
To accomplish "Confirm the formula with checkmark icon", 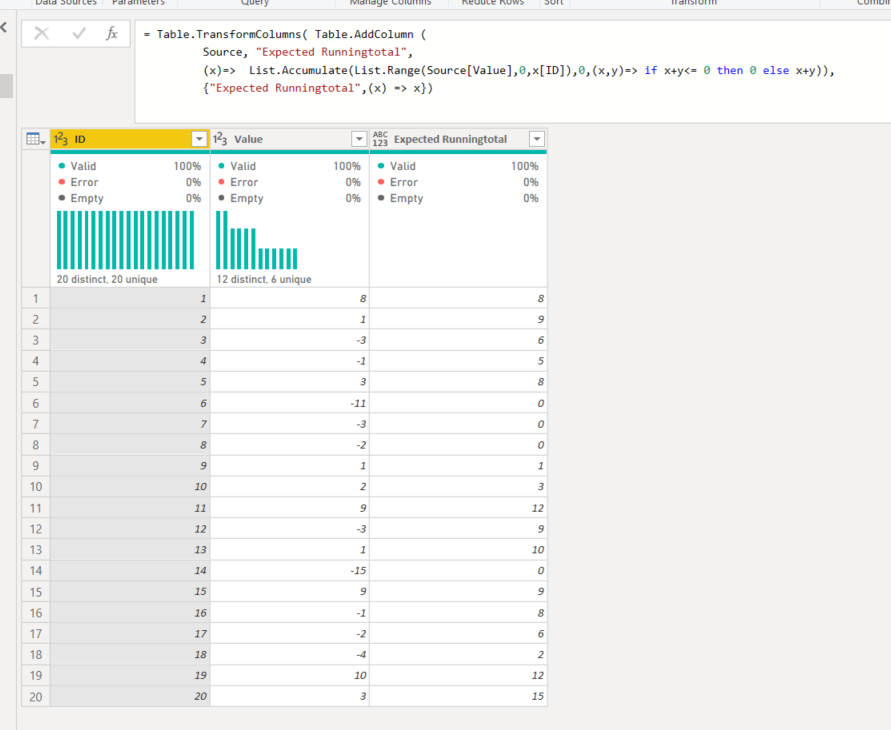I will pos(79,34).
